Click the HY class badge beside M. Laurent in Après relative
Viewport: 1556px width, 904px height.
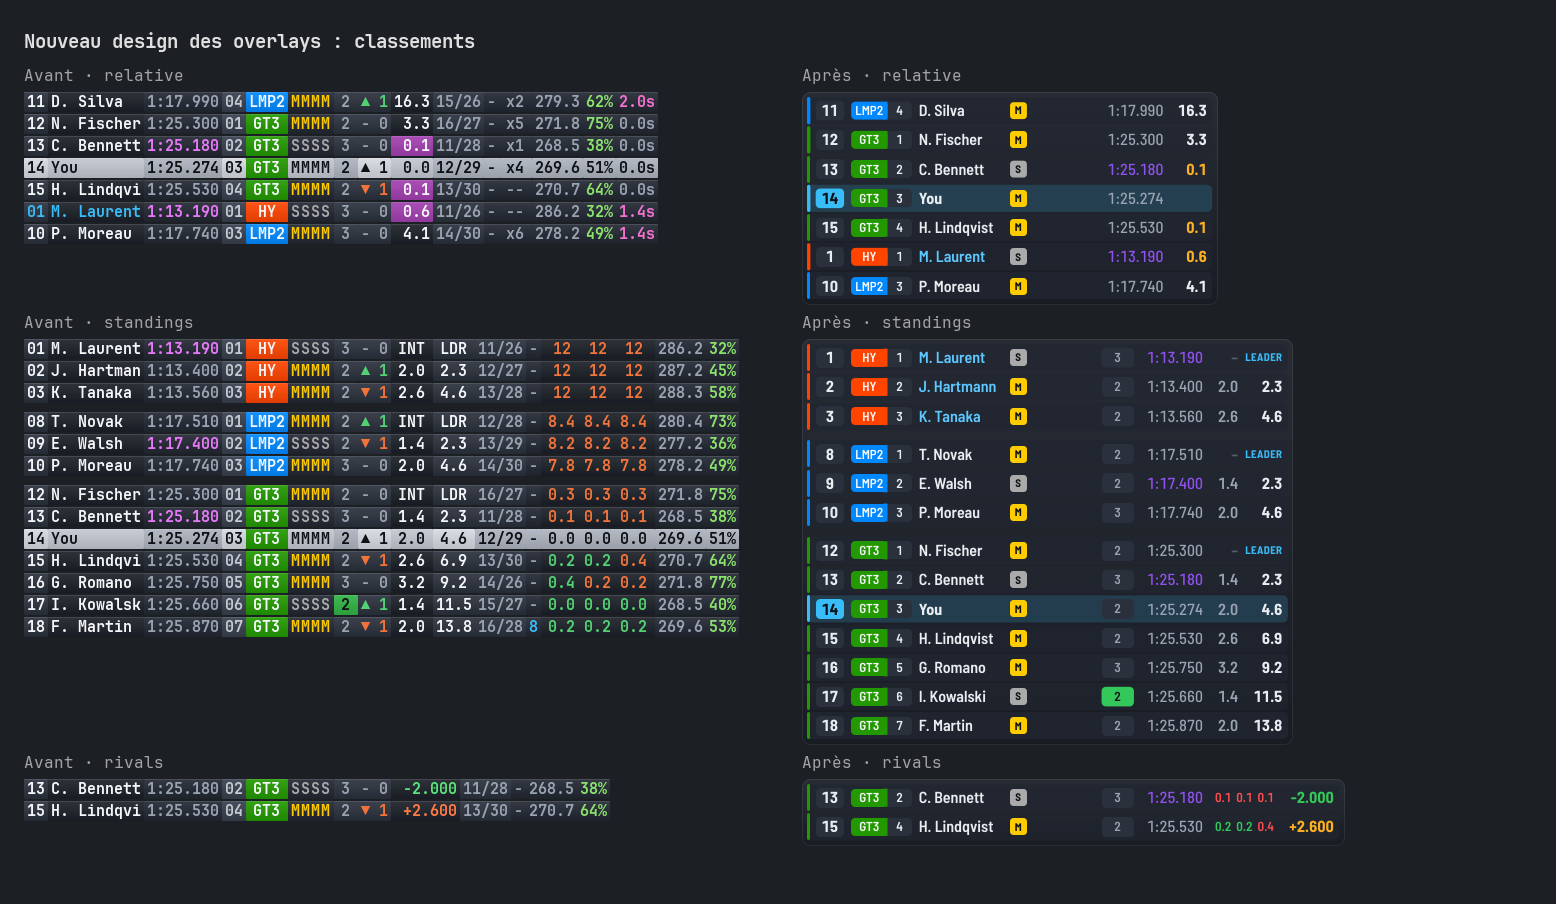[x=869, y=257]
